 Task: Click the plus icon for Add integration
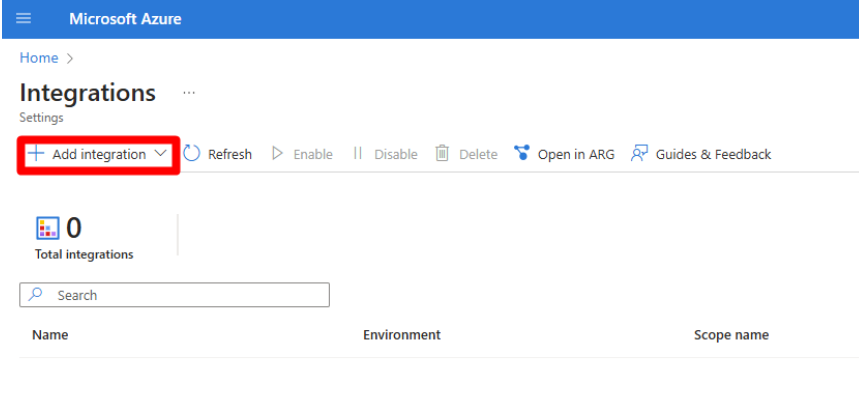[36, 154]
